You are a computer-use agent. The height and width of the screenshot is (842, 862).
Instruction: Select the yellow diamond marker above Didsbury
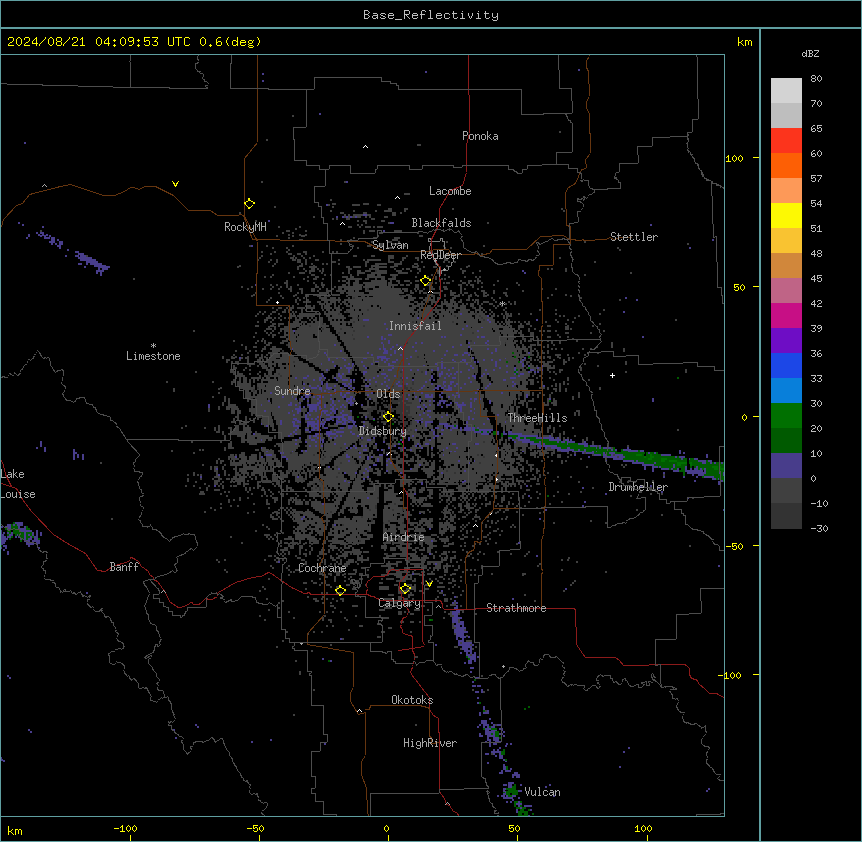(x=388, y=417)
